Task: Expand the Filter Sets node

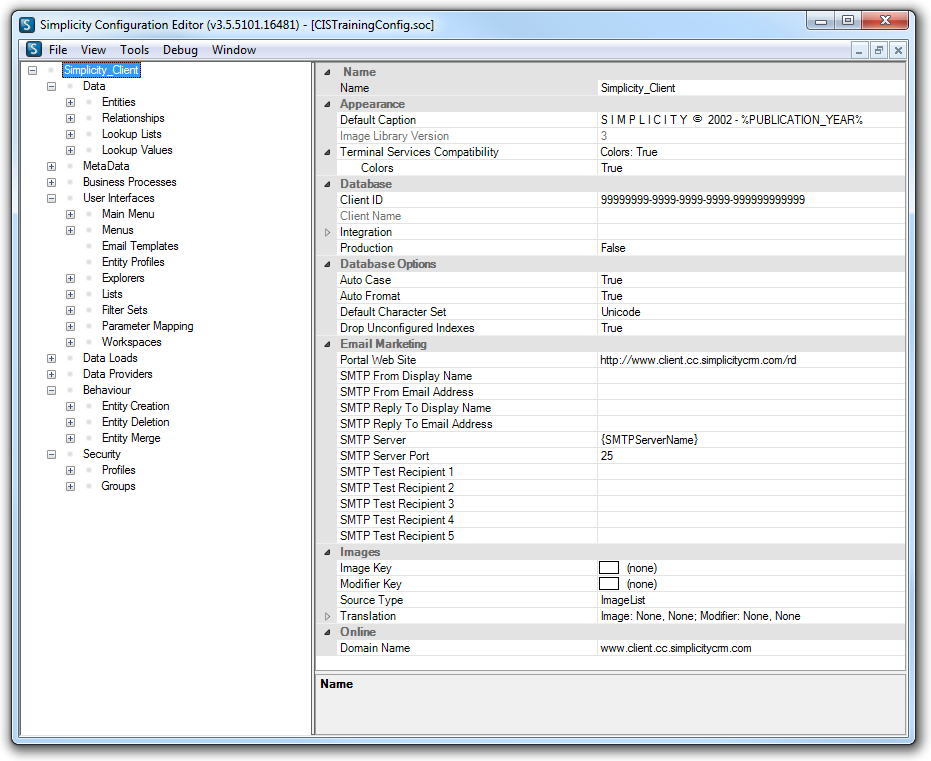Action: click(x=71, y=310)
